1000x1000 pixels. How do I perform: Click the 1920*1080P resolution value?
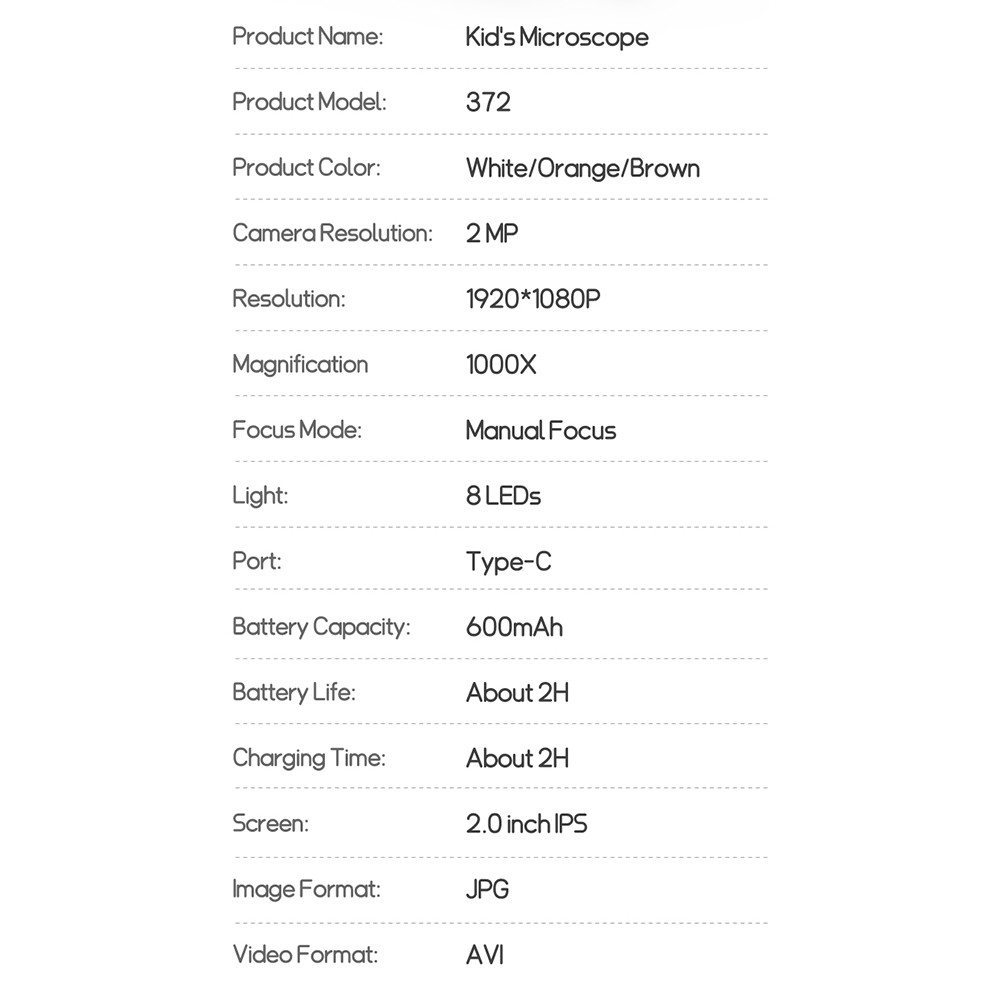tap(533, 299)
